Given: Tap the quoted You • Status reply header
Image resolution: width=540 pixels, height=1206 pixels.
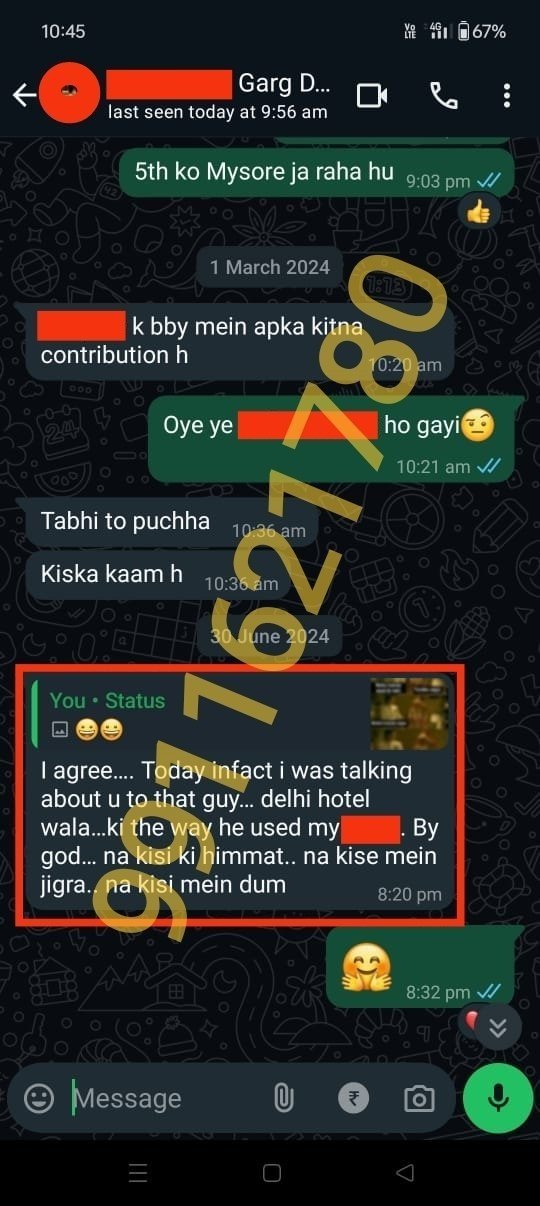Looking at the screenshot, I should [107, 701].
